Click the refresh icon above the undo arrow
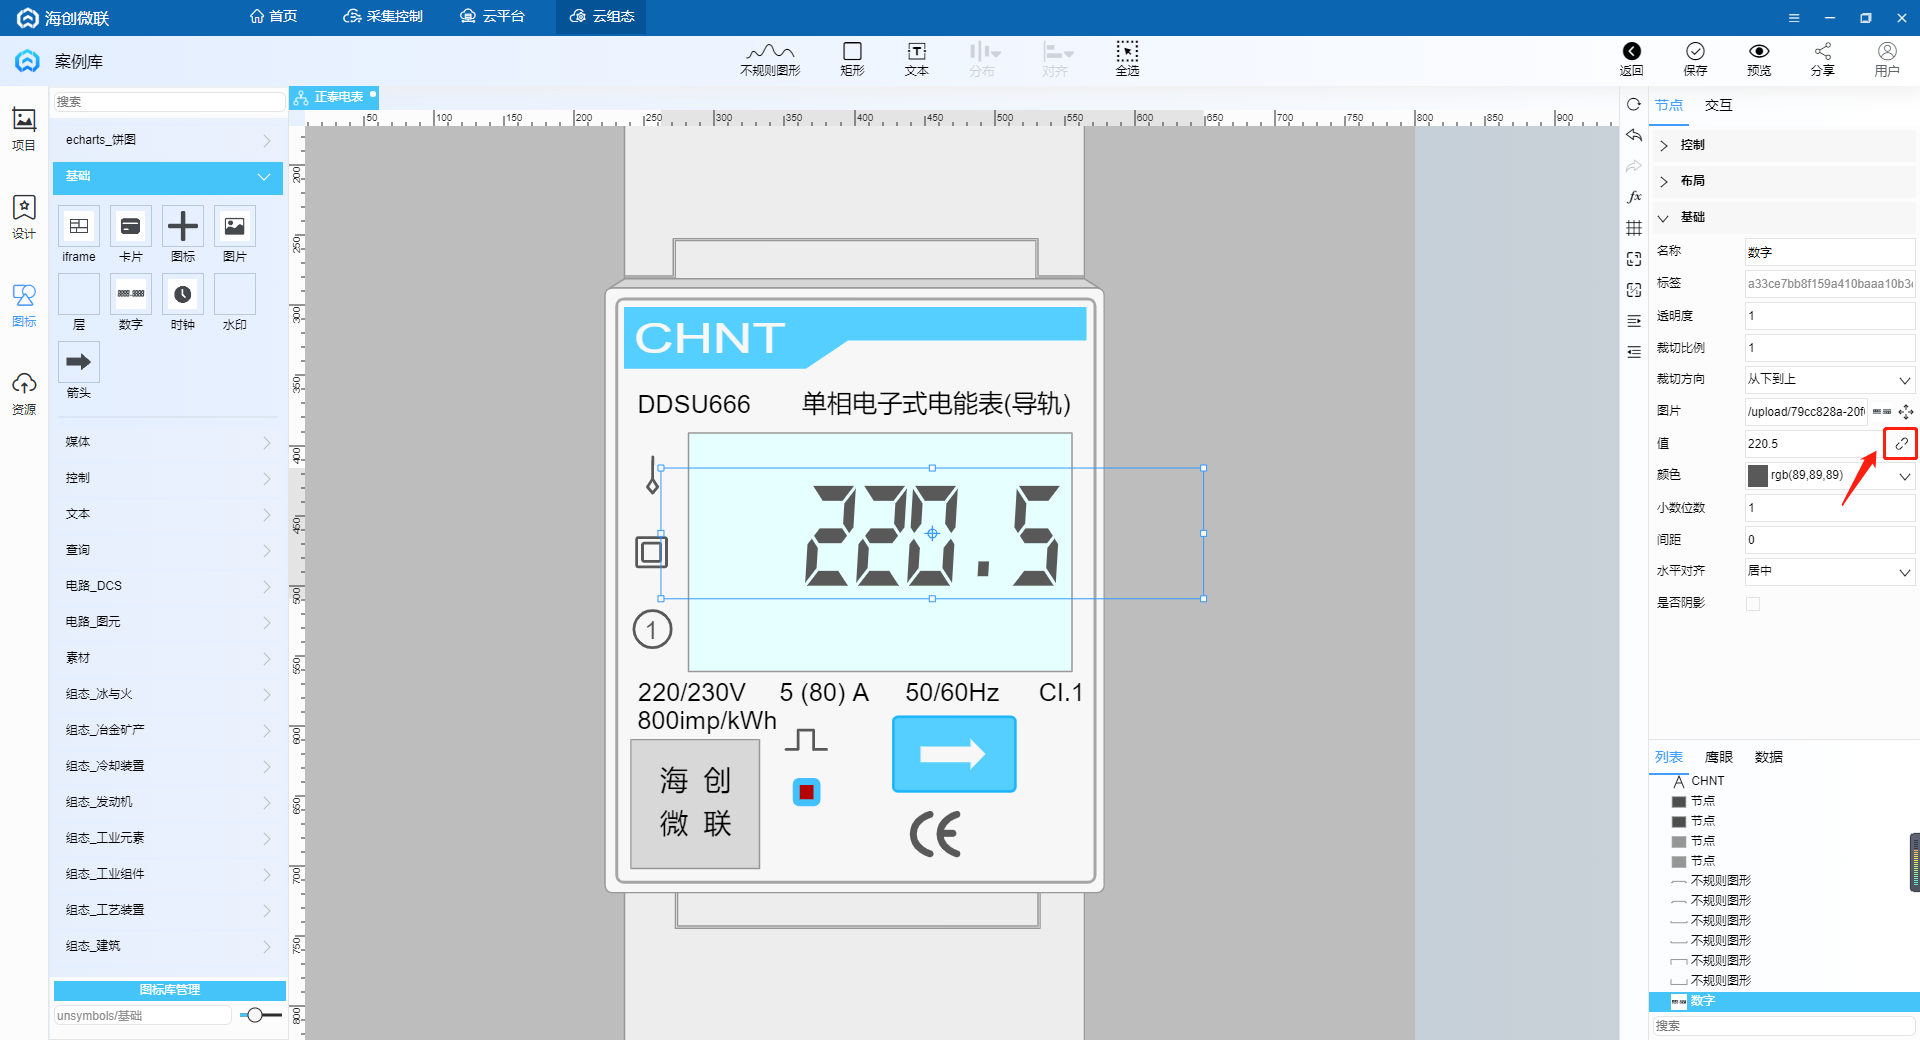 tap(1634, 104)
